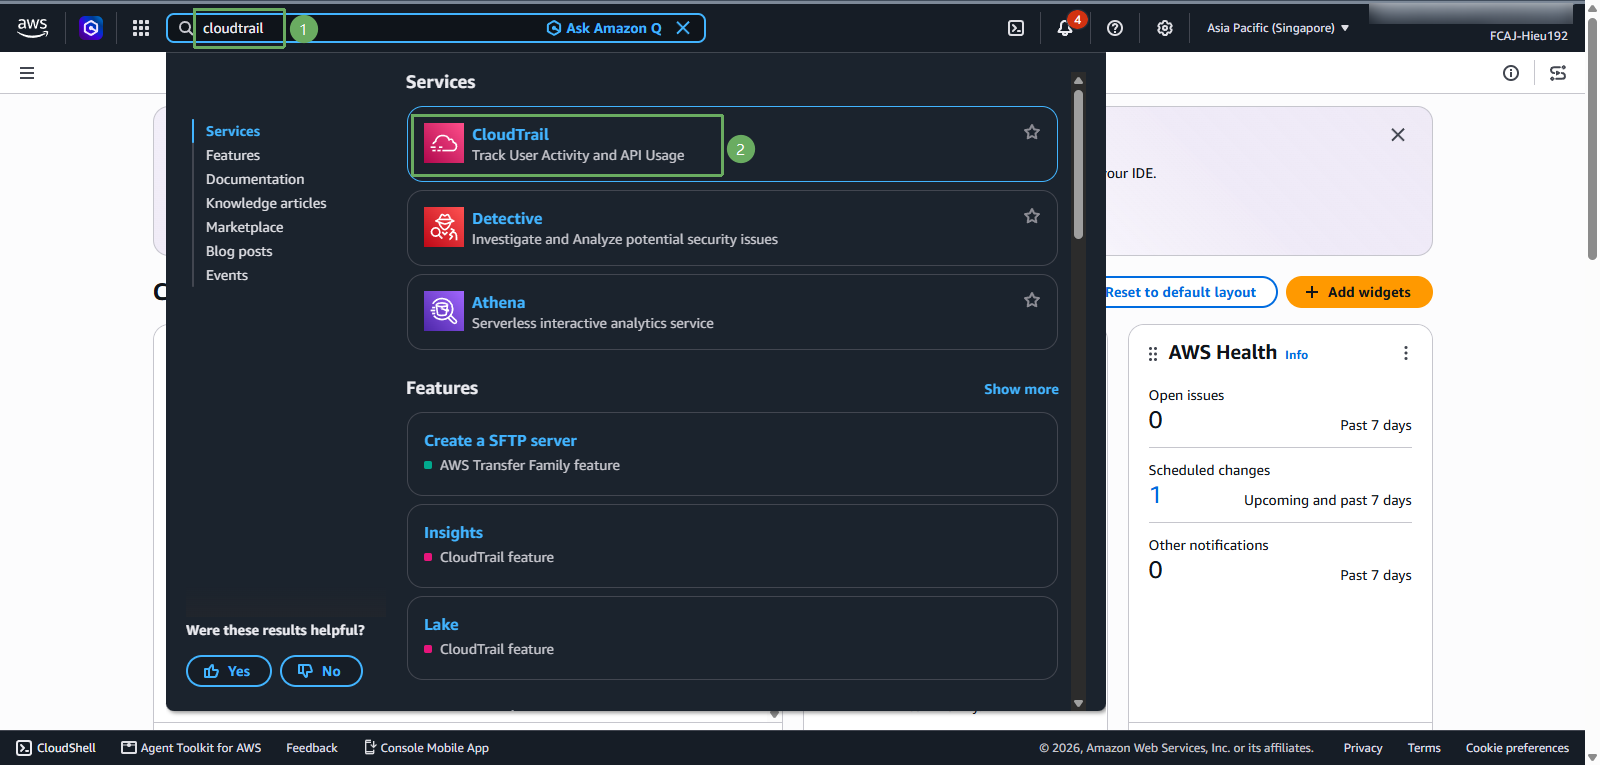The image size is (1600, 765).
Task: Open the Athena service icon
Action: 444,311
